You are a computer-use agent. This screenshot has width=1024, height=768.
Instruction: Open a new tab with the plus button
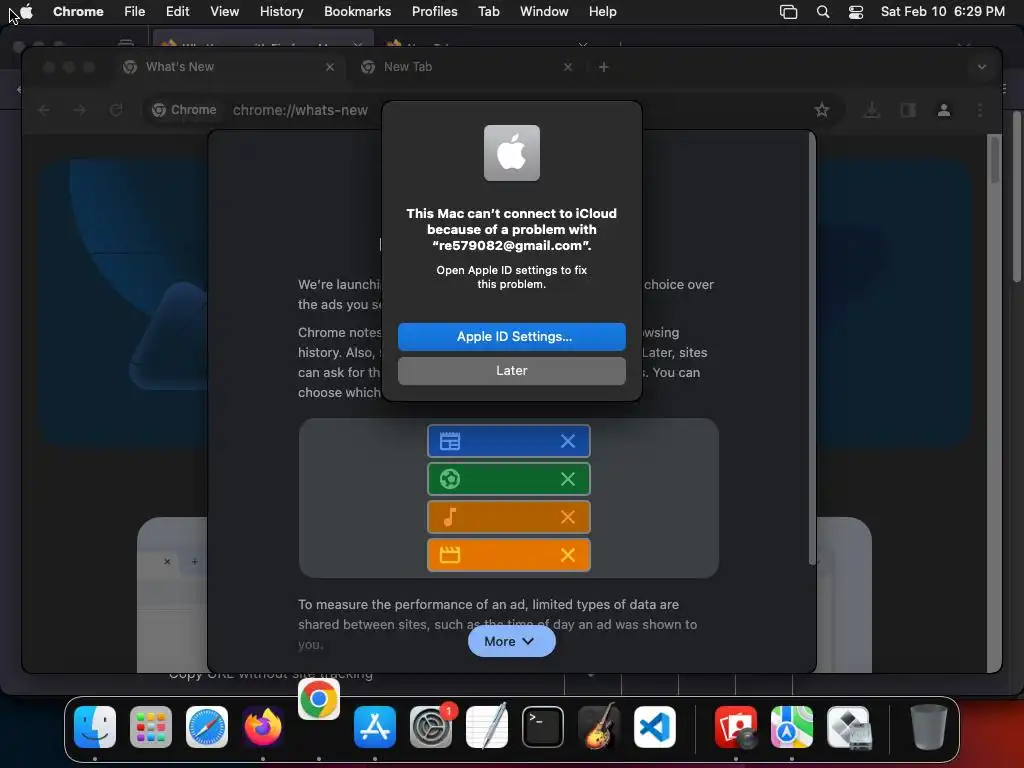click(x=603, y=67)
